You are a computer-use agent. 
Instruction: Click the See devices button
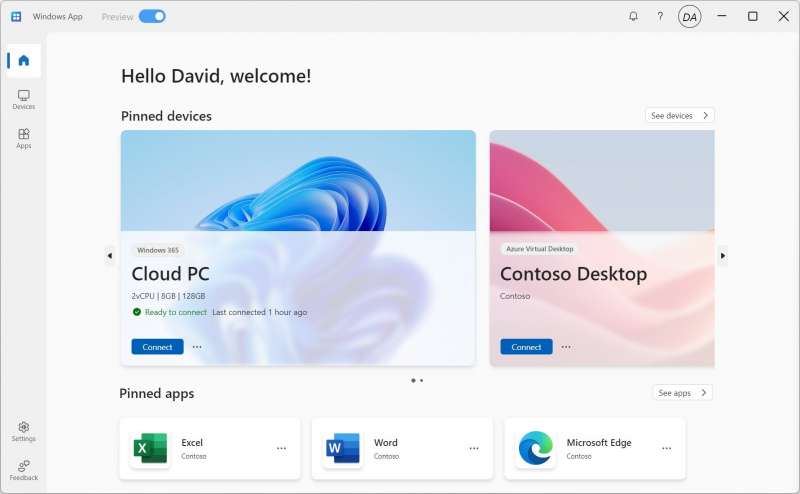click(680, 115)
